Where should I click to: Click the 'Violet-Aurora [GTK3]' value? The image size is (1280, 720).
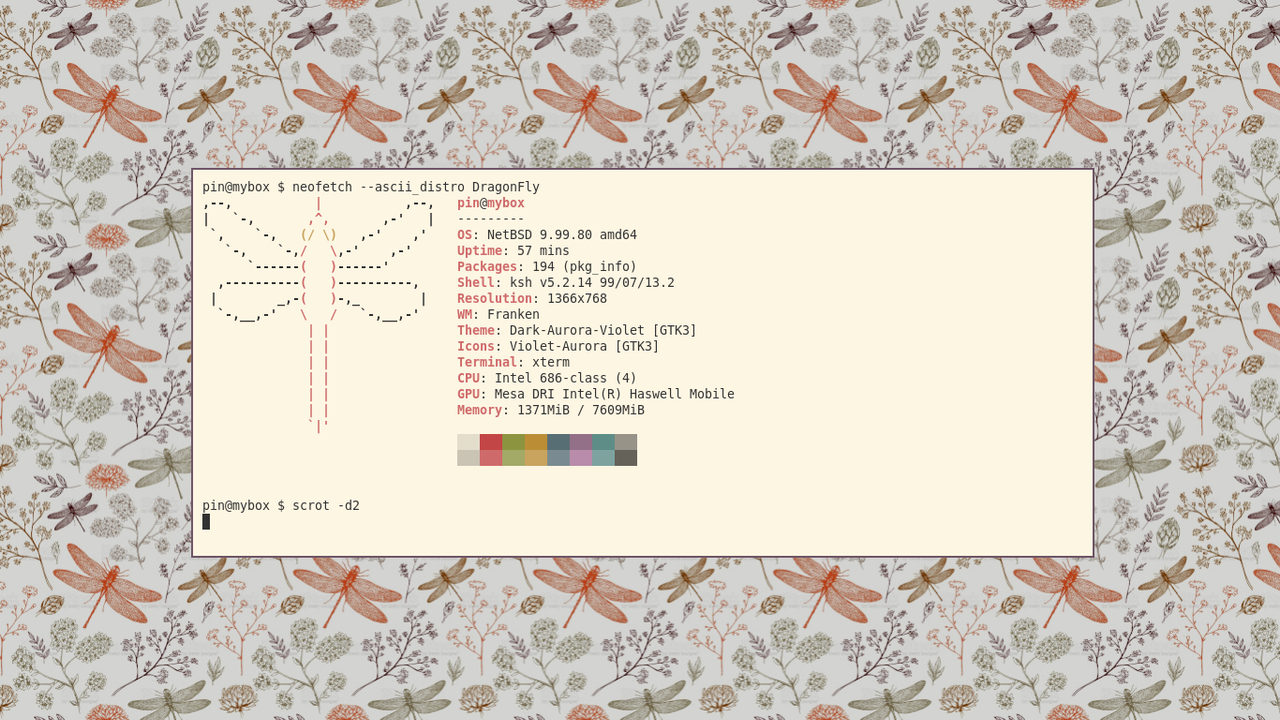(585, 347)
